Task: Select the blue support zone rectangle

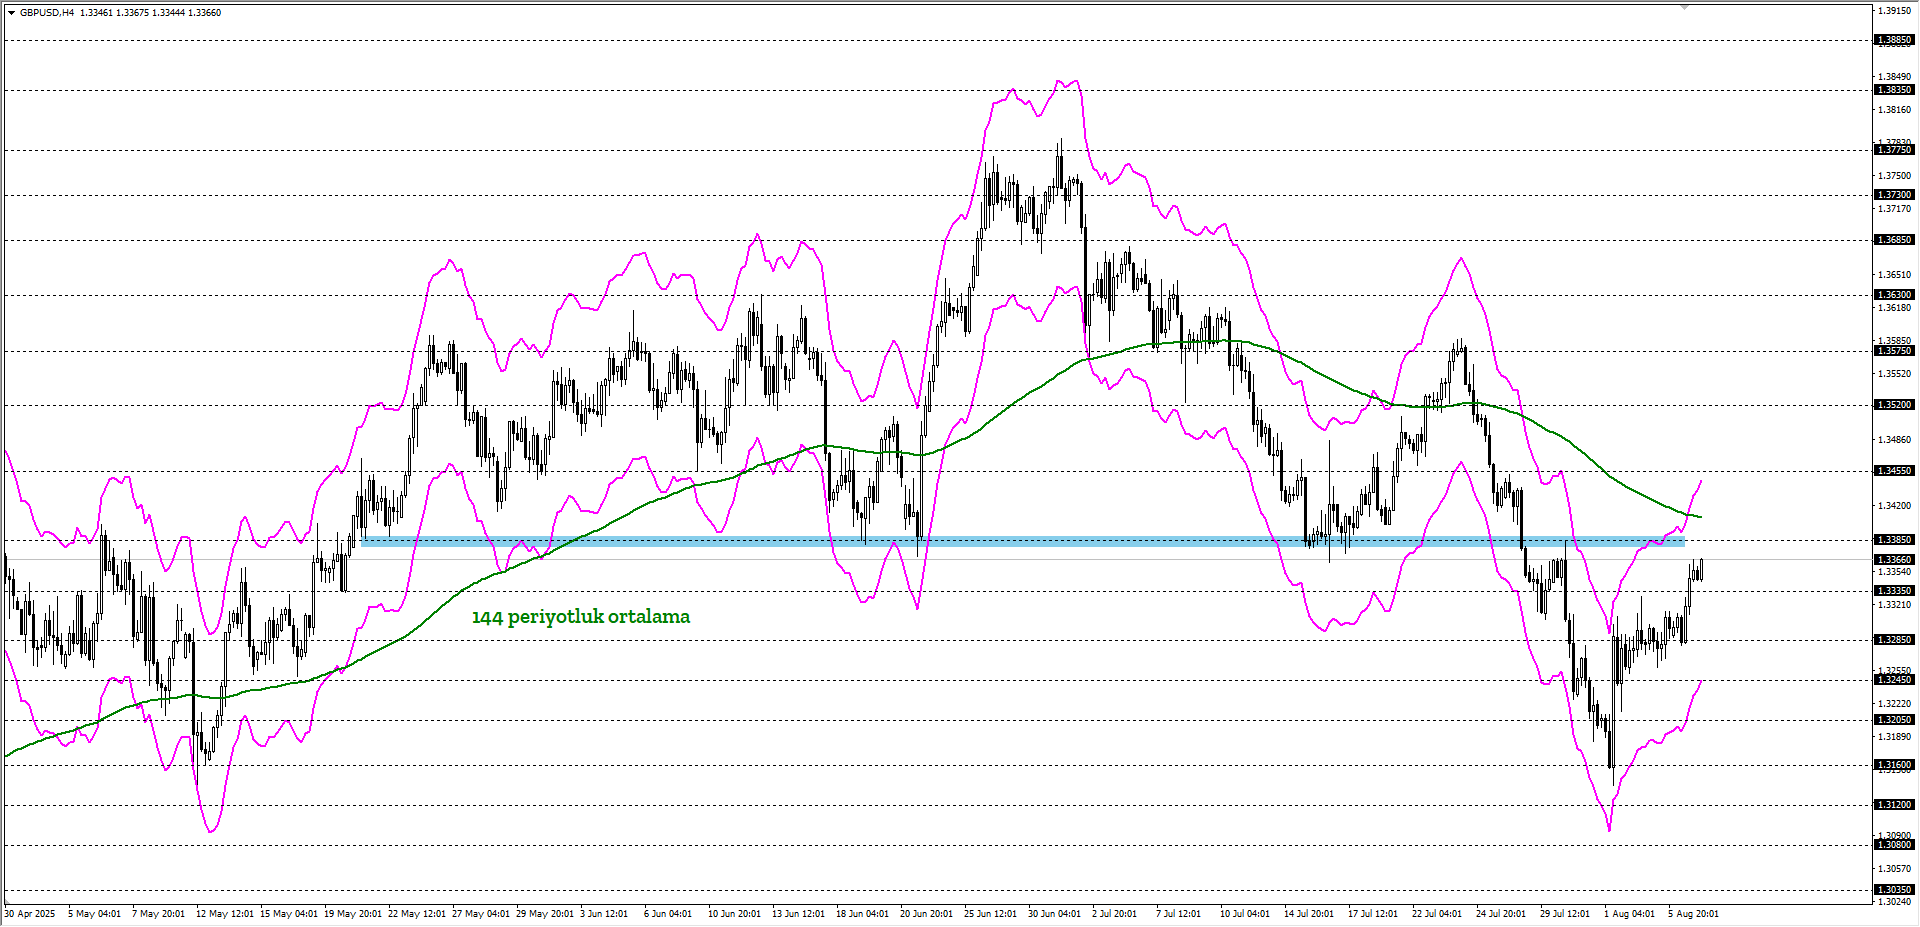Action: click(x=1022, y=542)
